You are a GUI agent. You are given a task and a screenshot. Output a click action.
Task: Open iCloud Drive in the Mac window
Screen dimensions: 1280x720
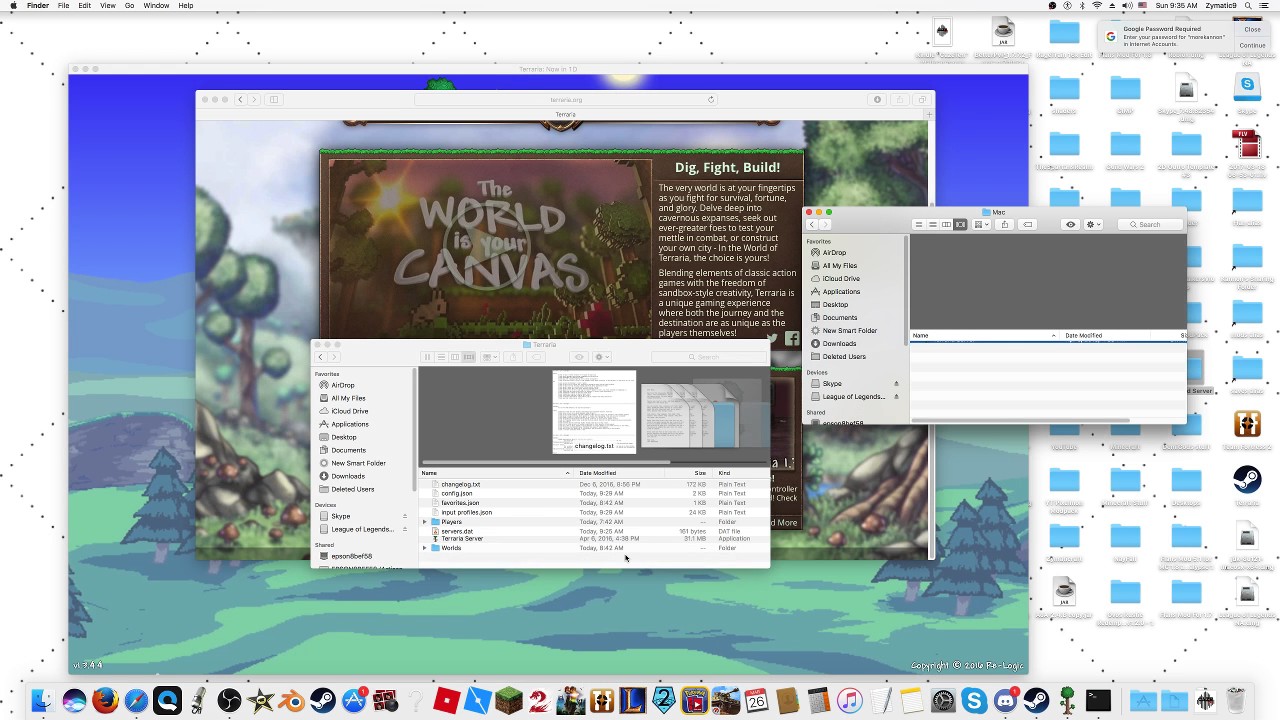pyautogui.click(x=840, y=279)
